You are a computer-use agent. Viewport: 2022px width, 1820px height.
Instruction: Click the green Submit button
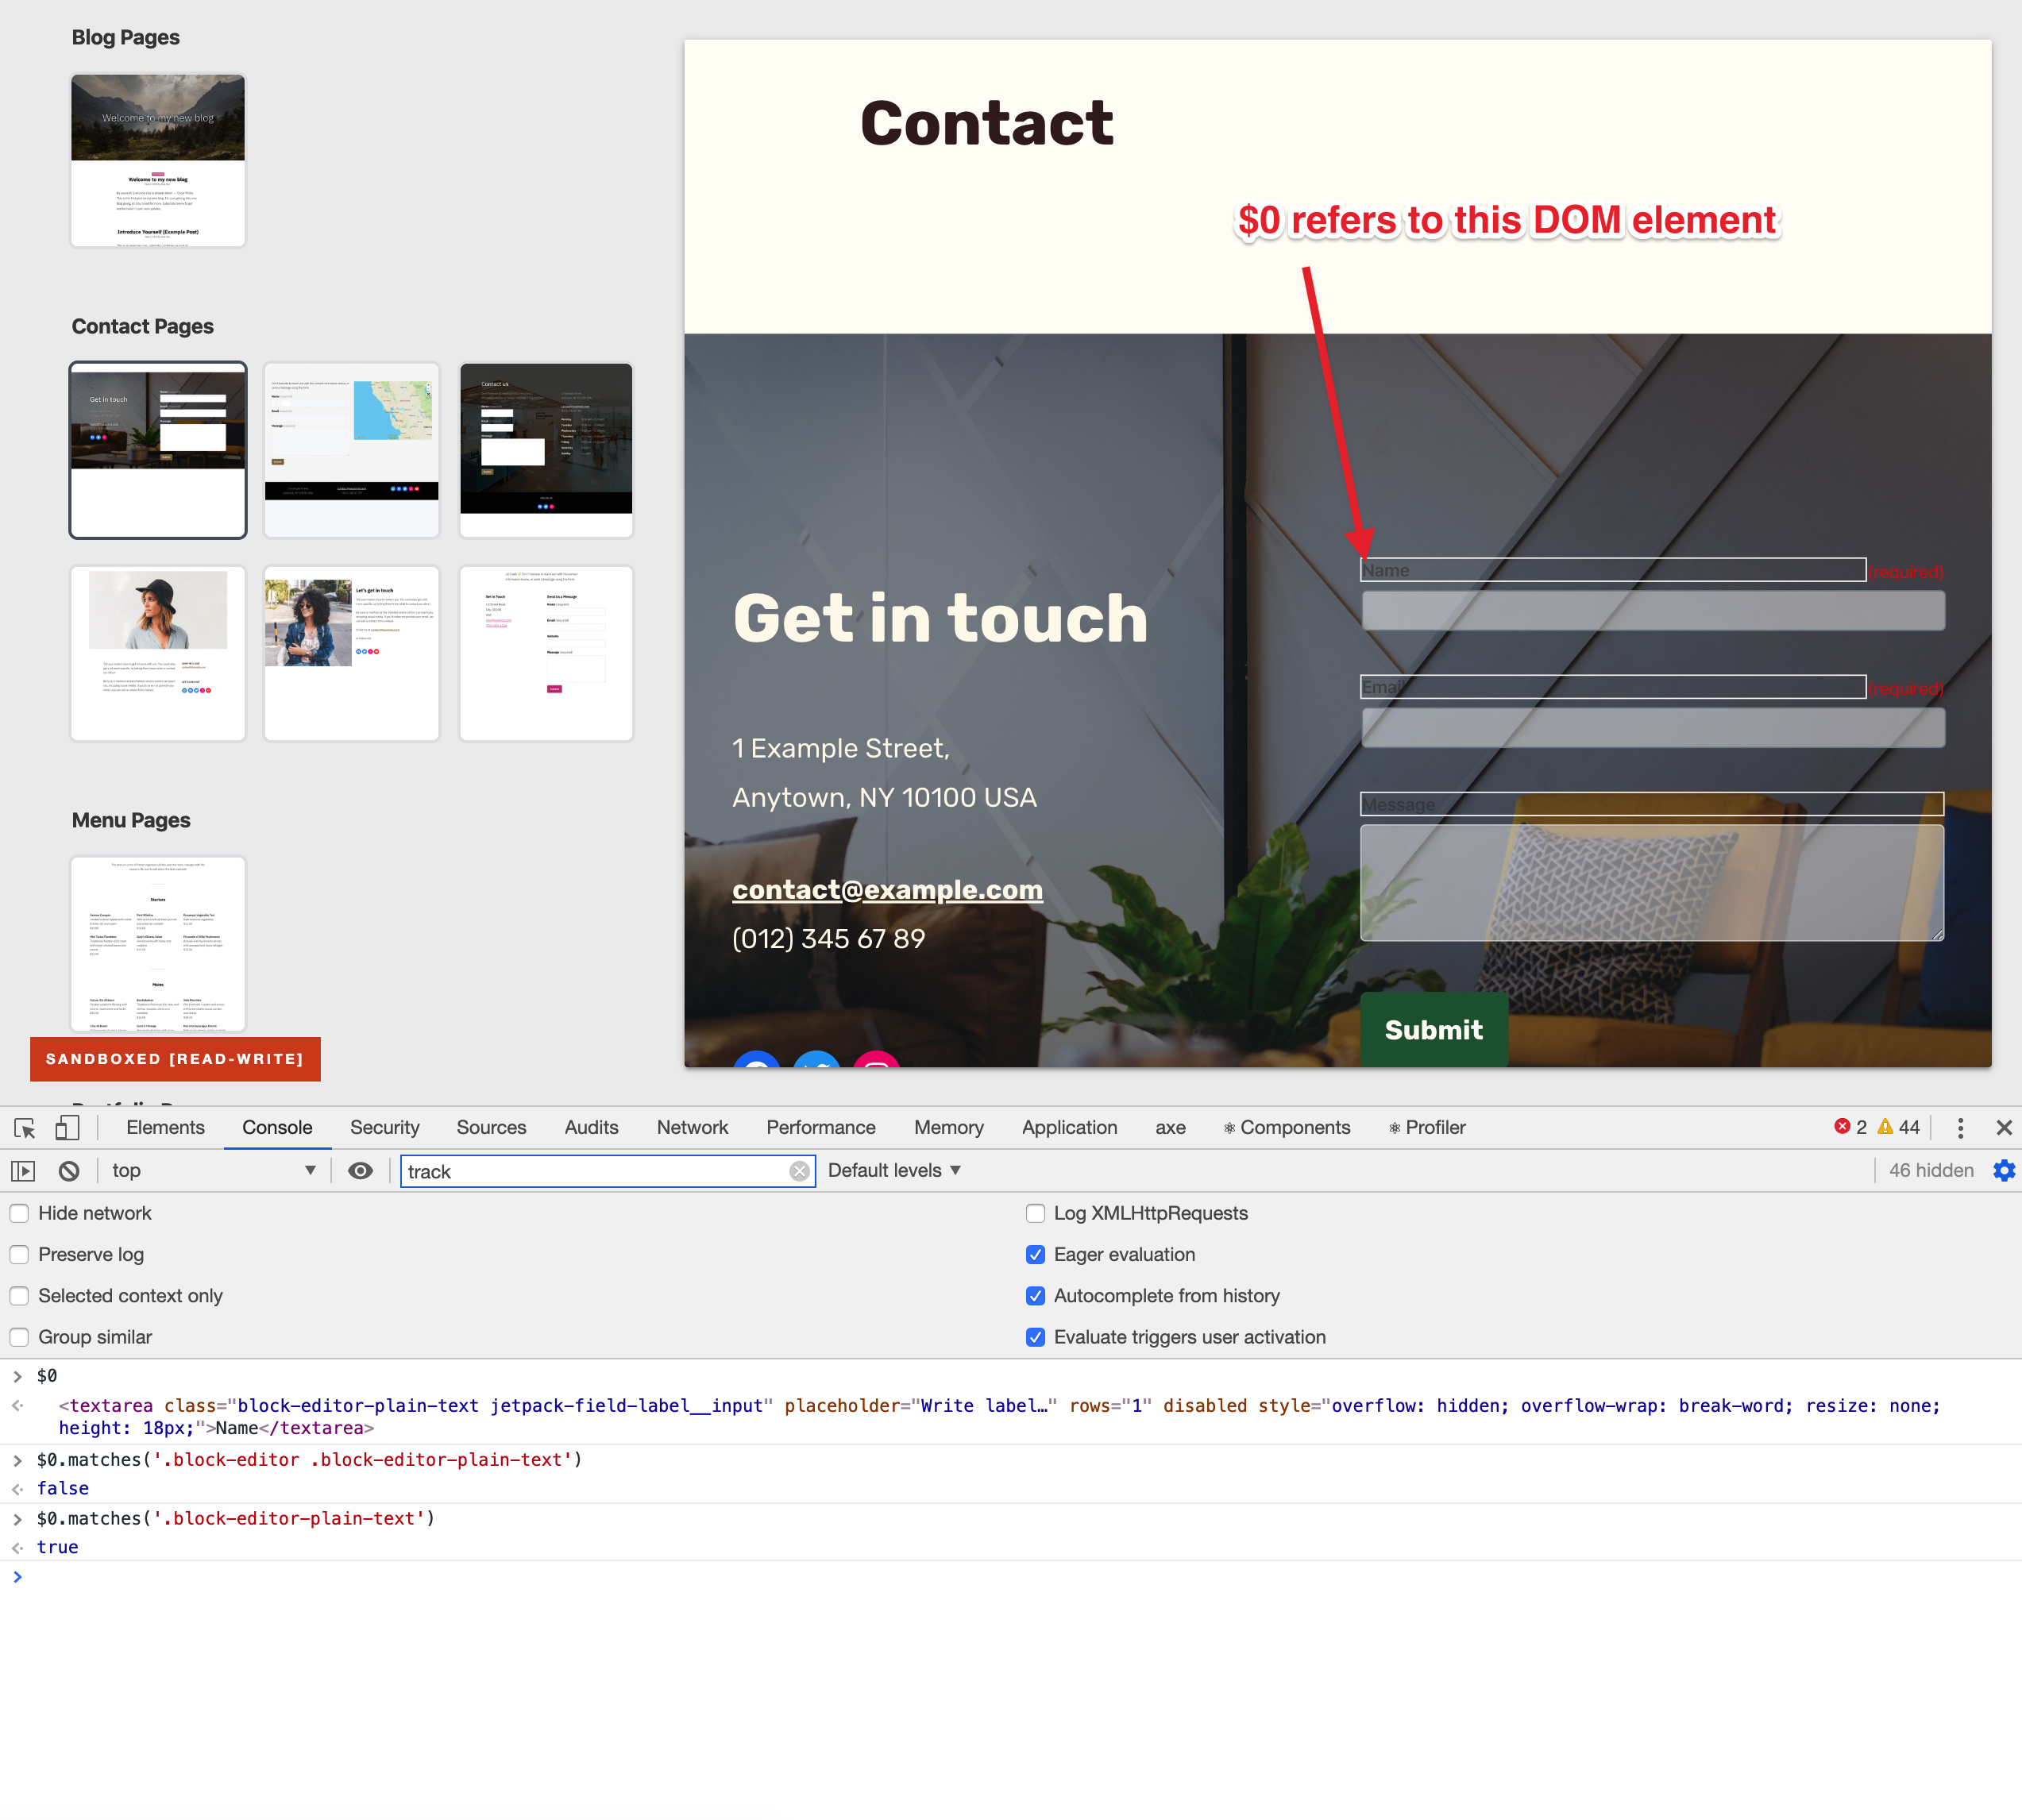[1433, 1030]
